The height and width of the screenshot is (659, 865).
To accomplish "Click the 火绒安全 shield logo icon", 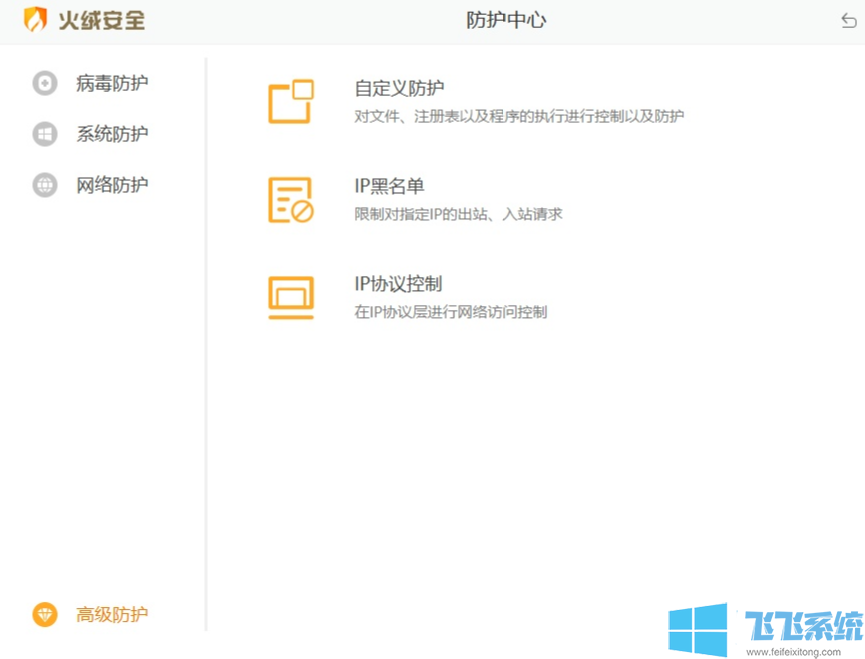I will click(x=34, y=20).
